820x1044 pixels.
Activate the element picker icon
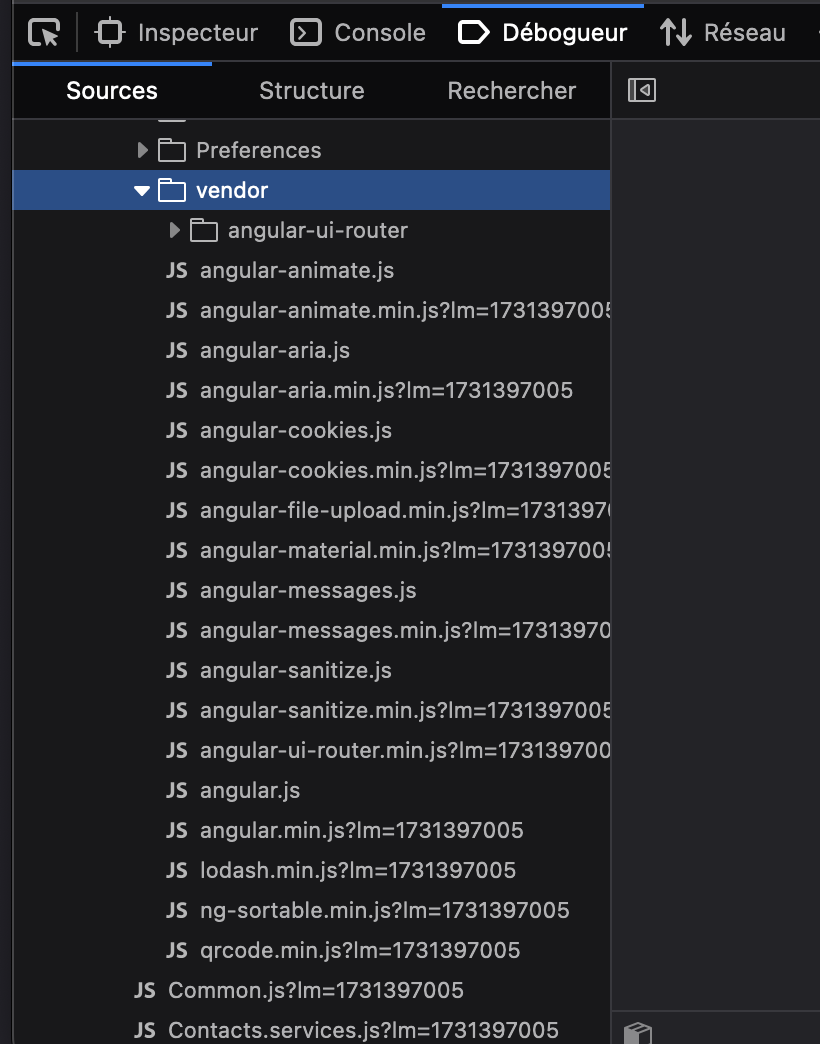tap(43, 33)
